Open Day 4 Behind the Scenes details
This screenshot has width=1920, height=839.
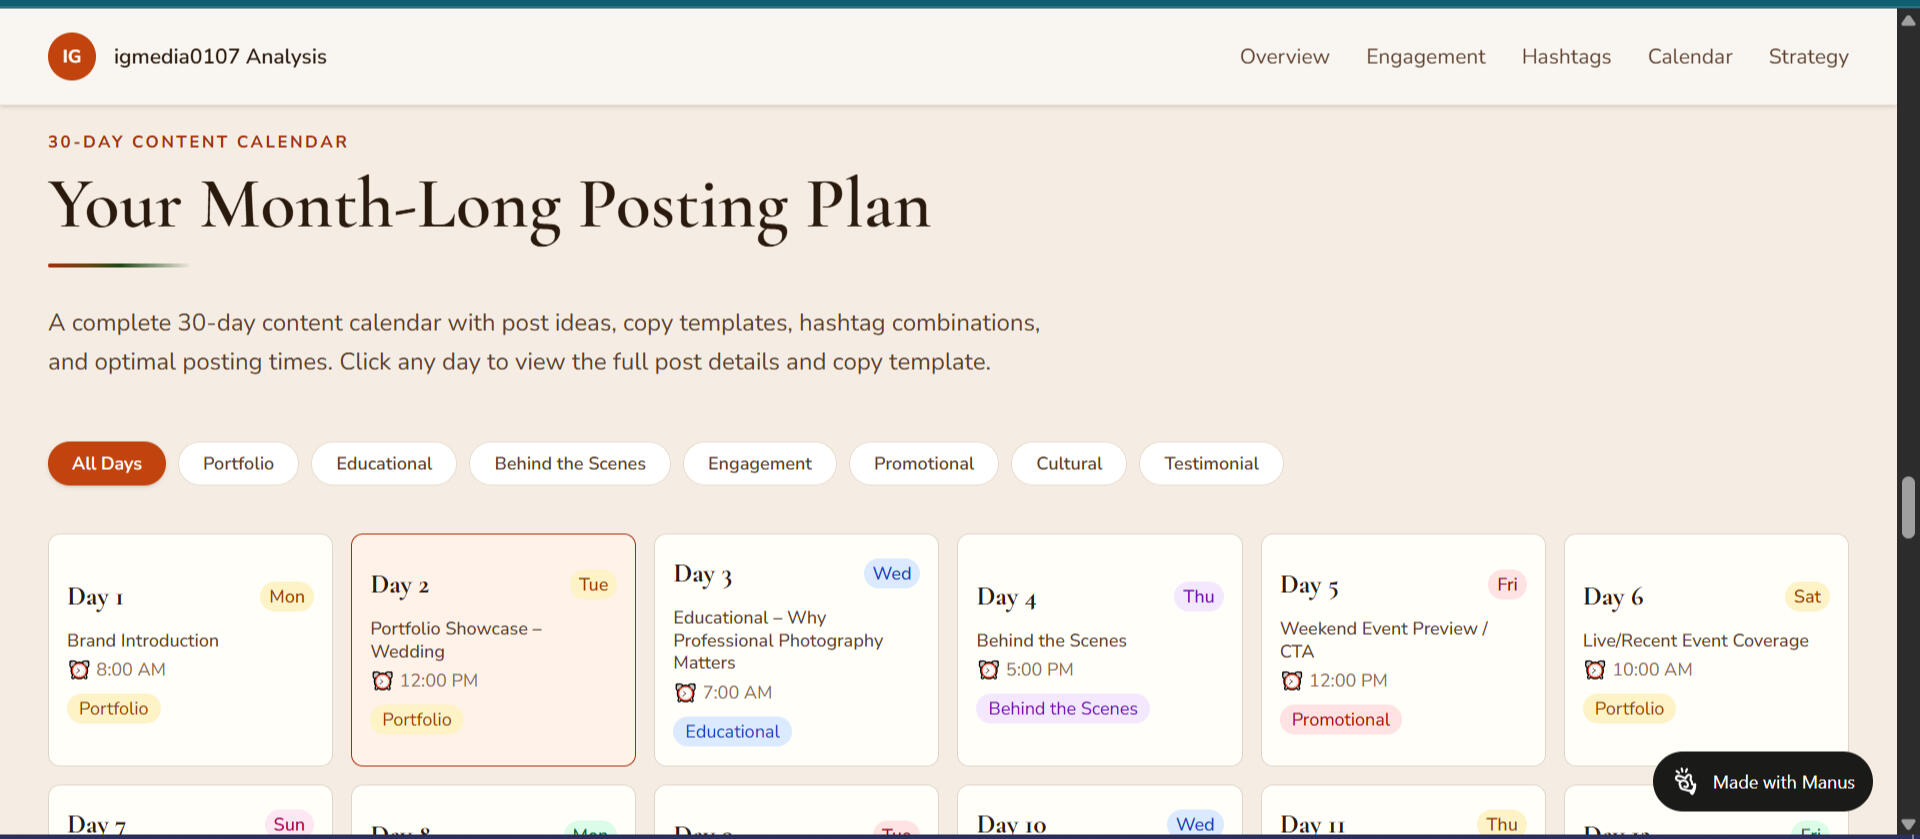pyautogui.click(x=1099, y=650)
